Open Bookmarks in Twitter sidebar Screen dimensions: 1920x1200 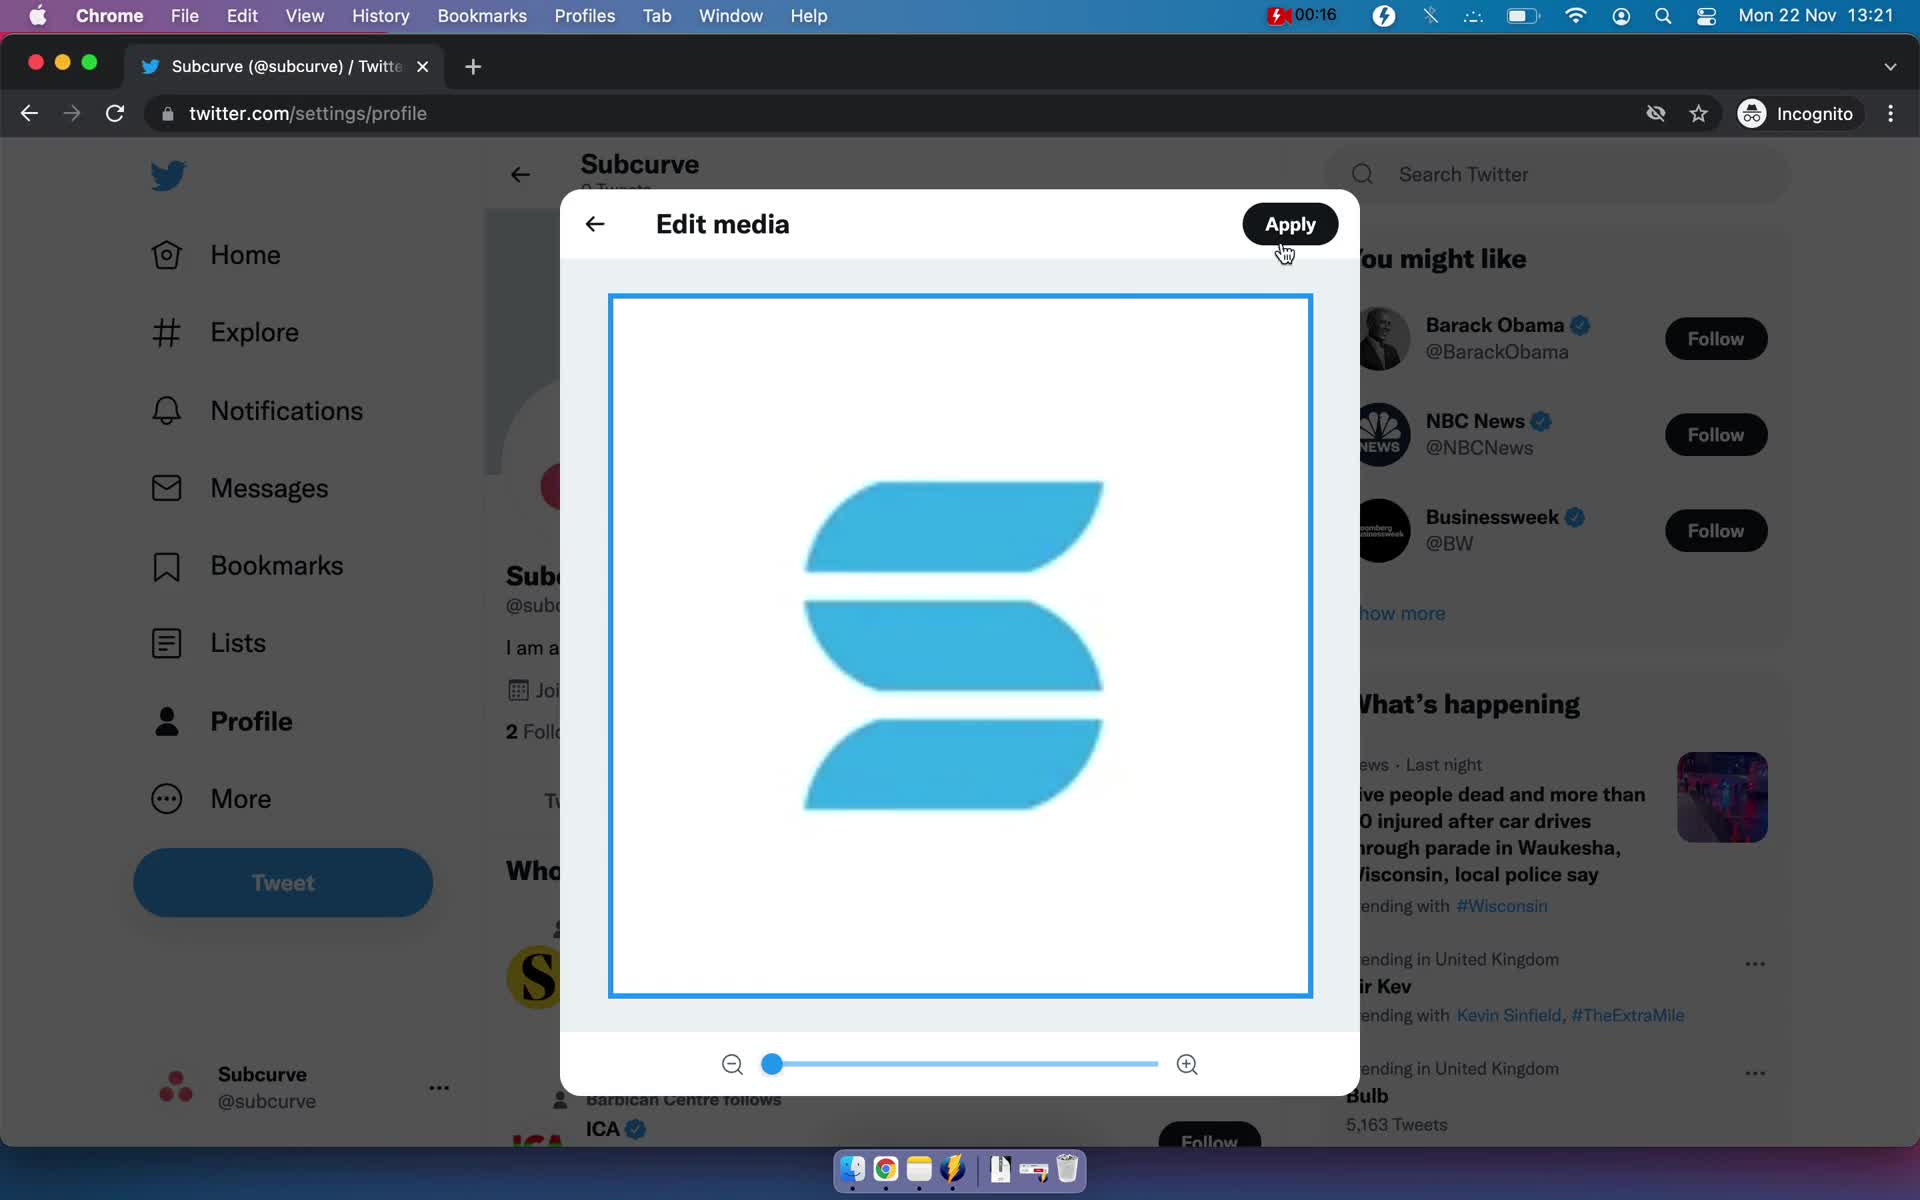coord(275,565)
